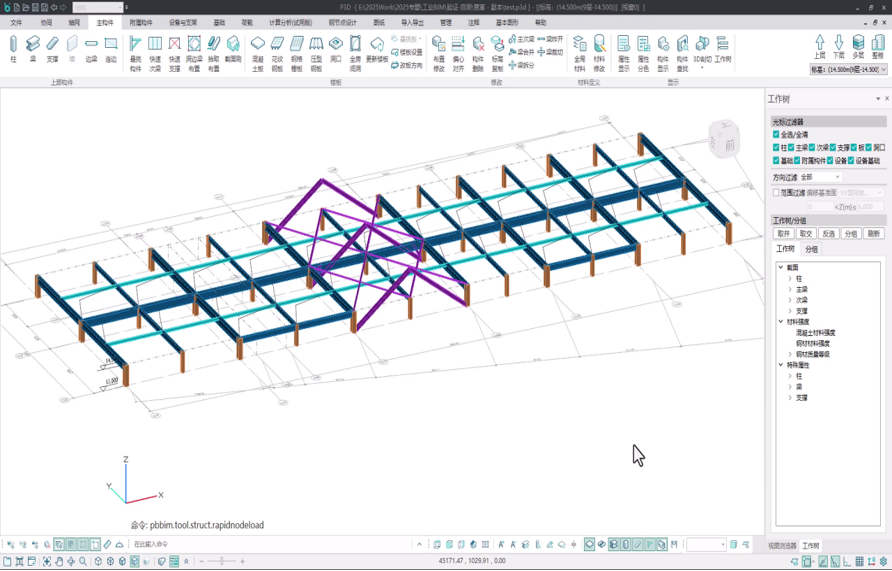Open the 方向过滤 dropdown
The width and height of the screenshot is (892, 571).
tap(820, 177)
